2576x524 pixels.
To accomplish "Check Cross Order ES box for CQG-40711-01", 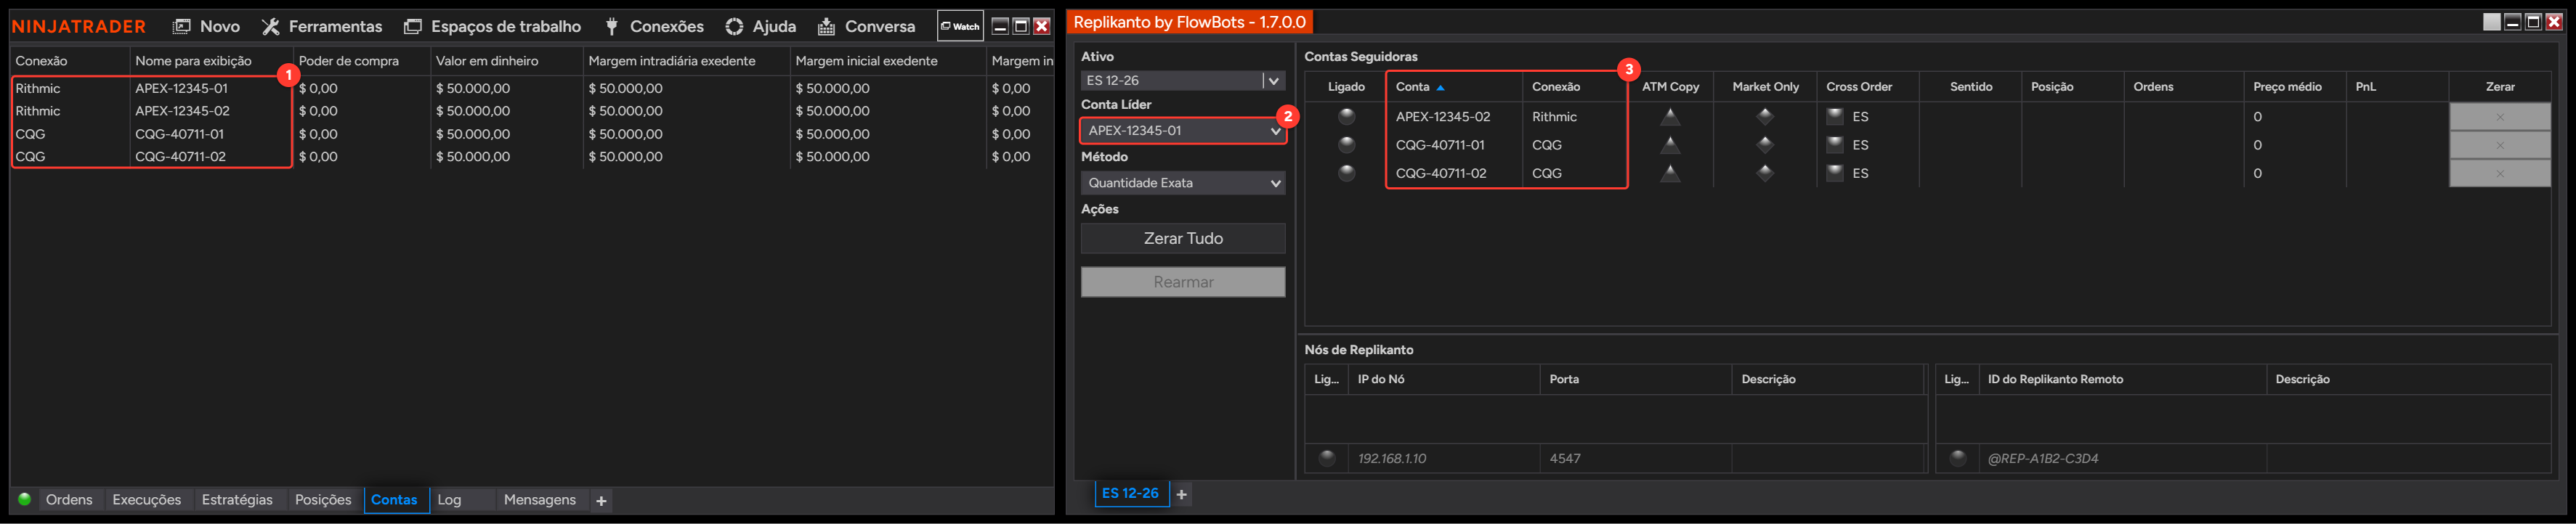I will point(1835,144).
